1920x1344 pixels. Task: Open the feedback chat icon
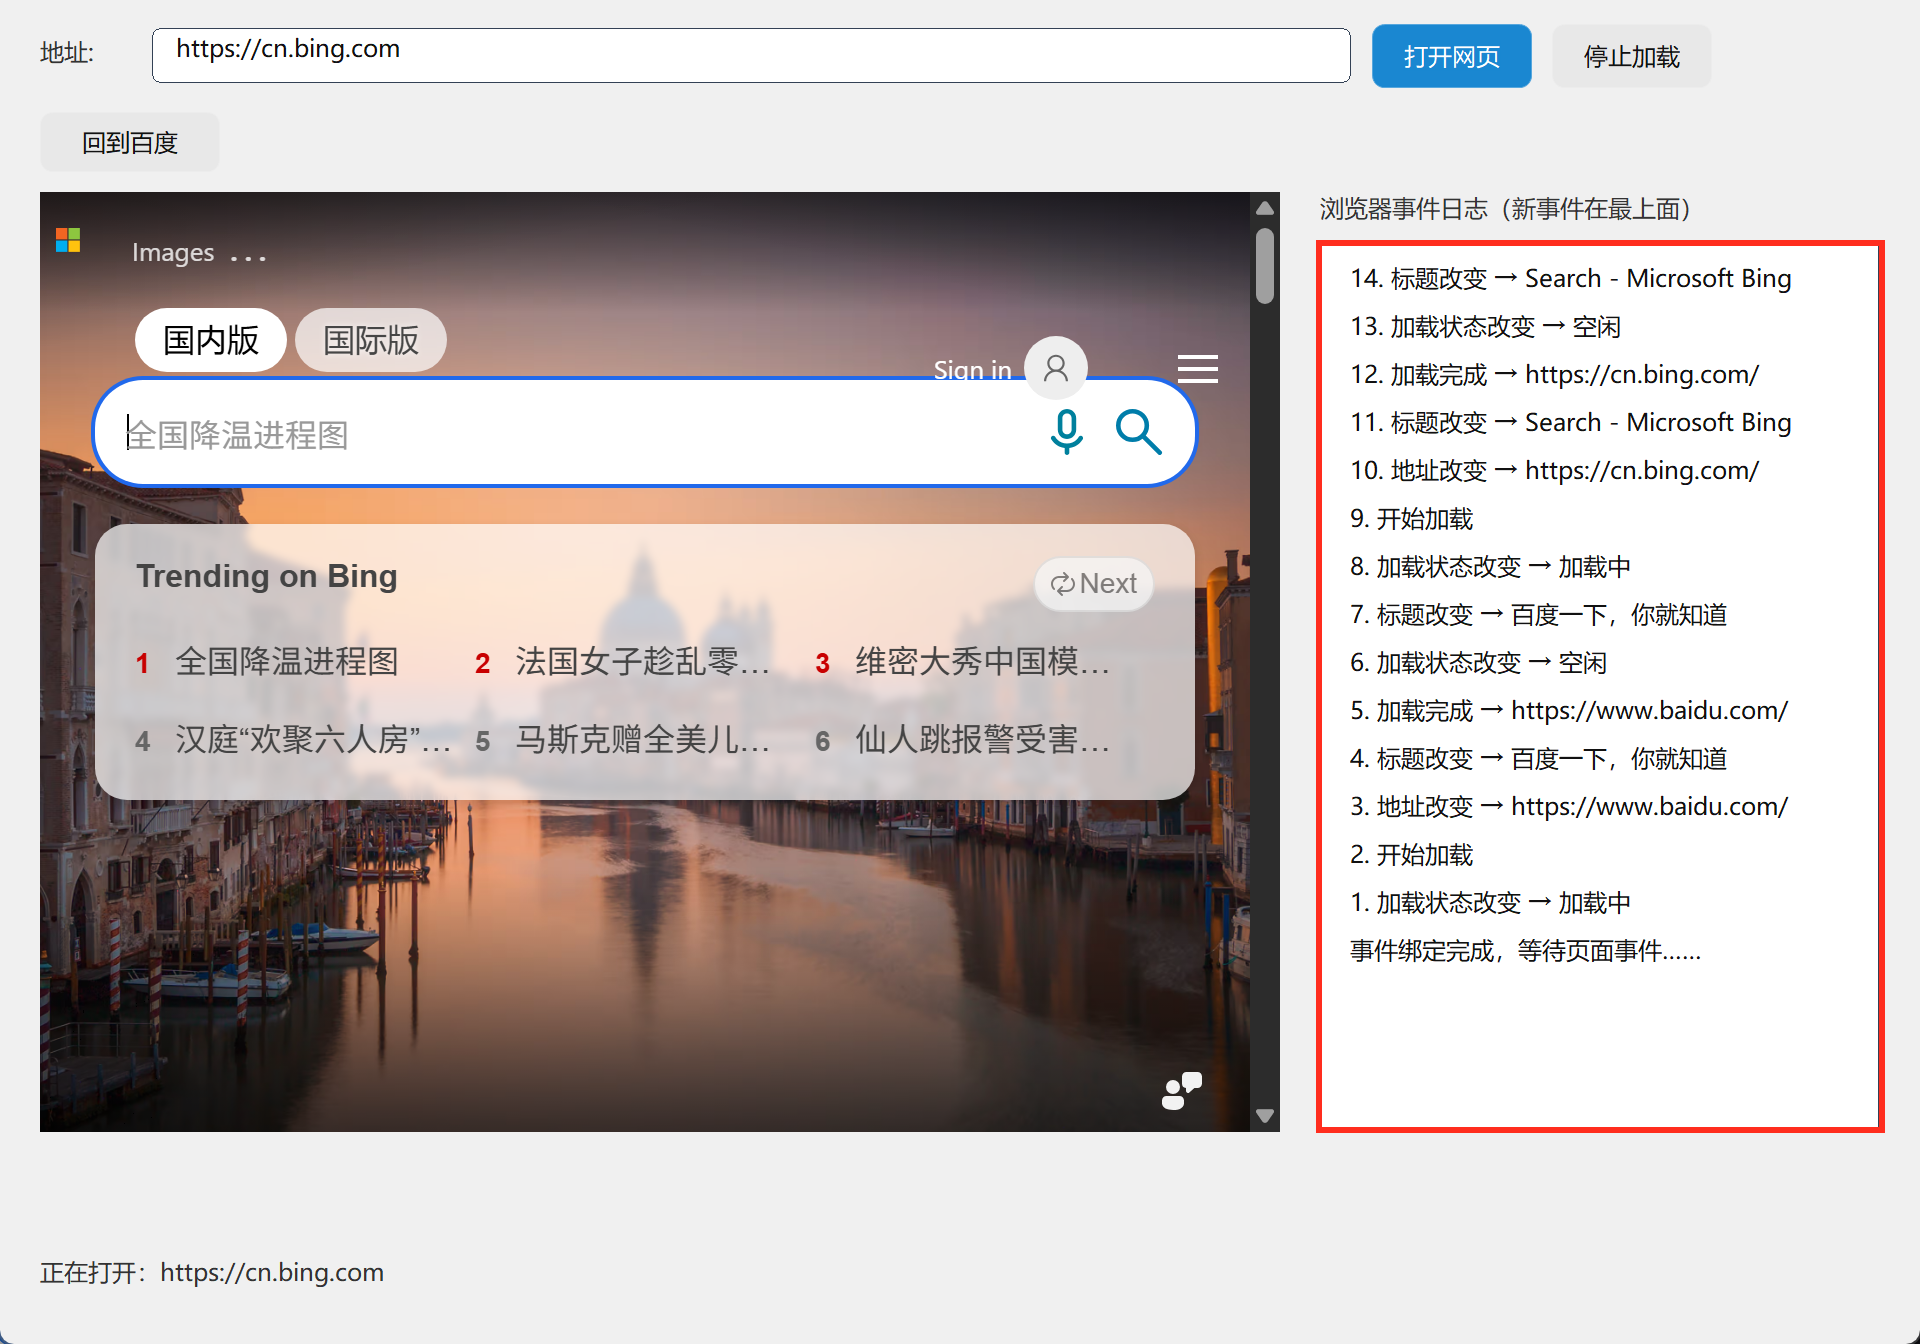tap(1181, 1090)
